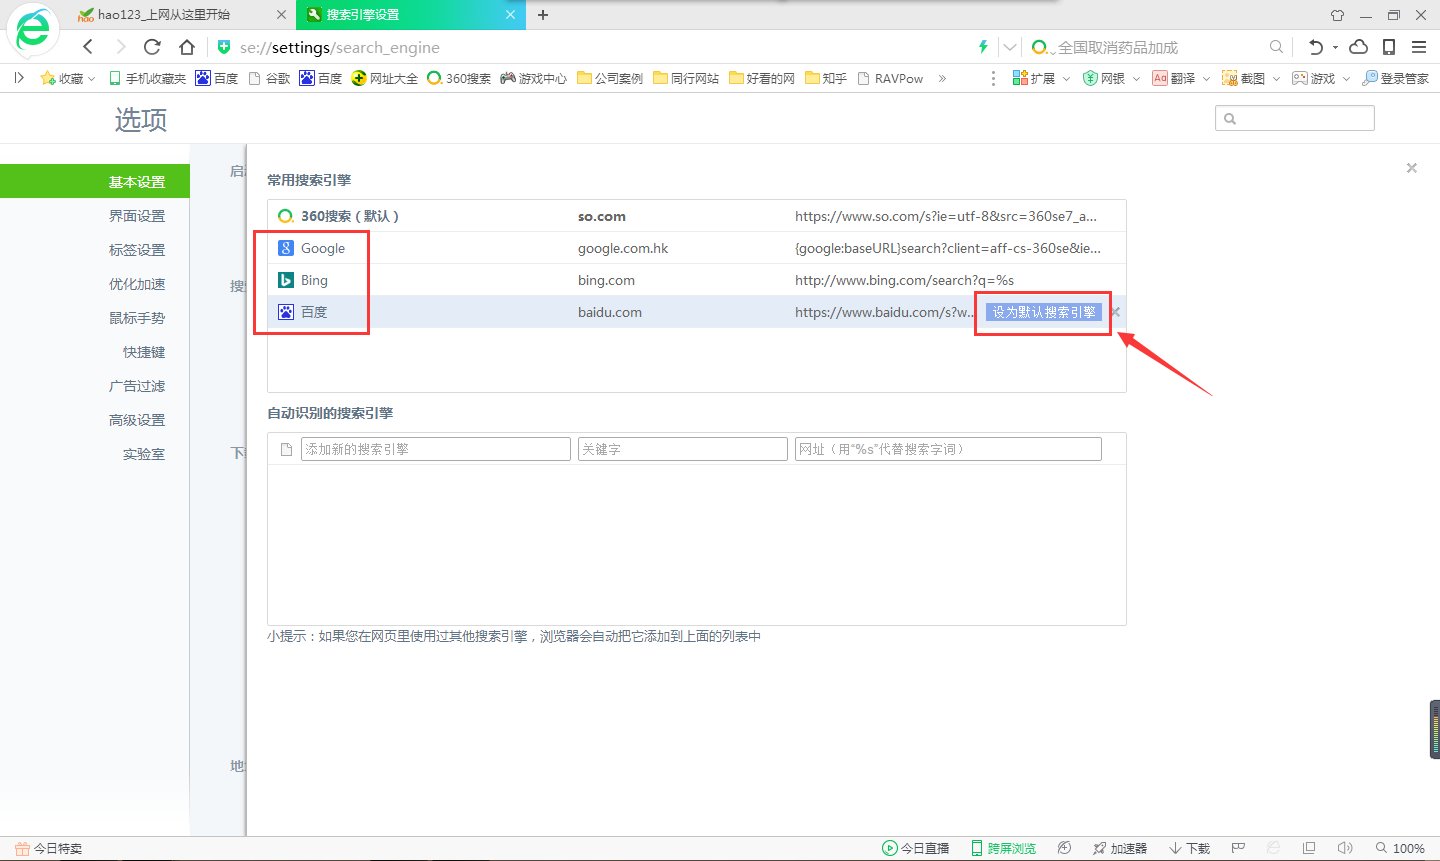Open the 翻译 translate dropdown
Image resolution: width=1440 pixels, height=861 pixels.
coord(1206,78)
